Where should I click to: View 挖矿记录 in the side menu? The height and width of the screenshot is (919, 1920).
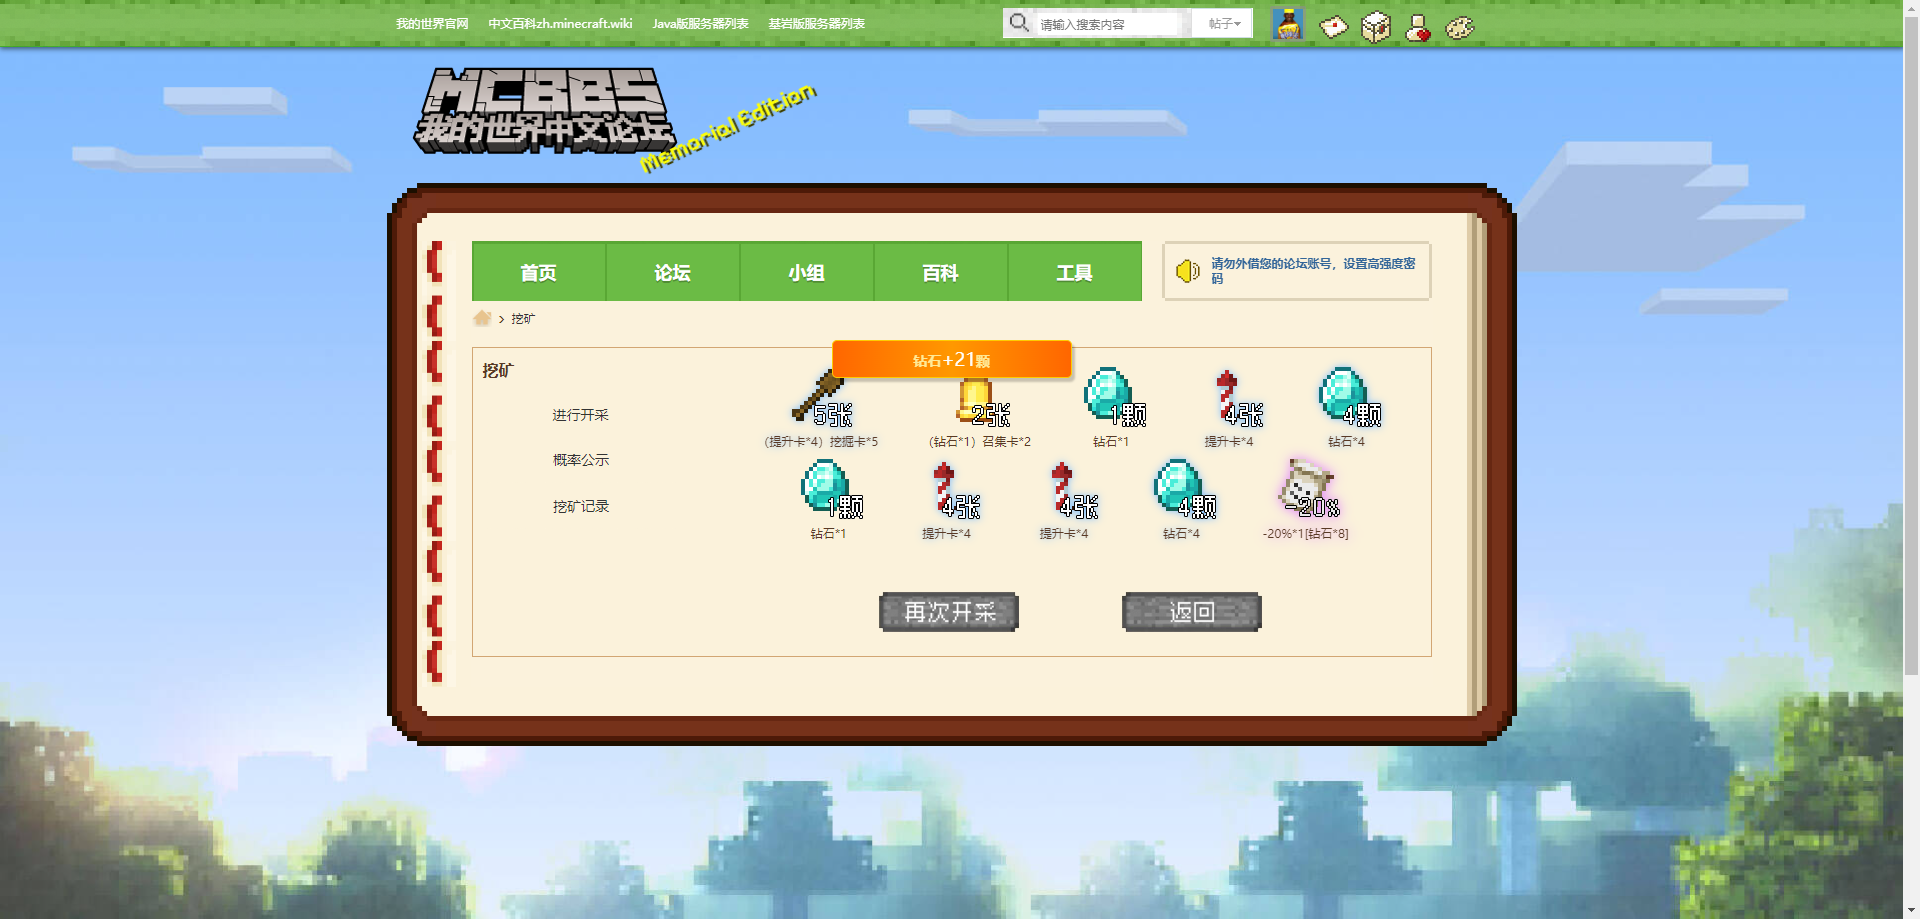(580, 506)
